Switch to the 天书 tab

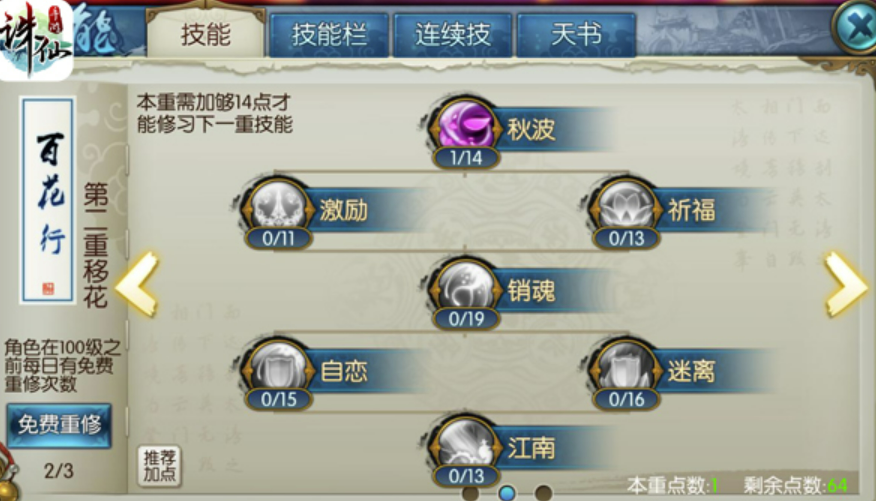(576, 35)
